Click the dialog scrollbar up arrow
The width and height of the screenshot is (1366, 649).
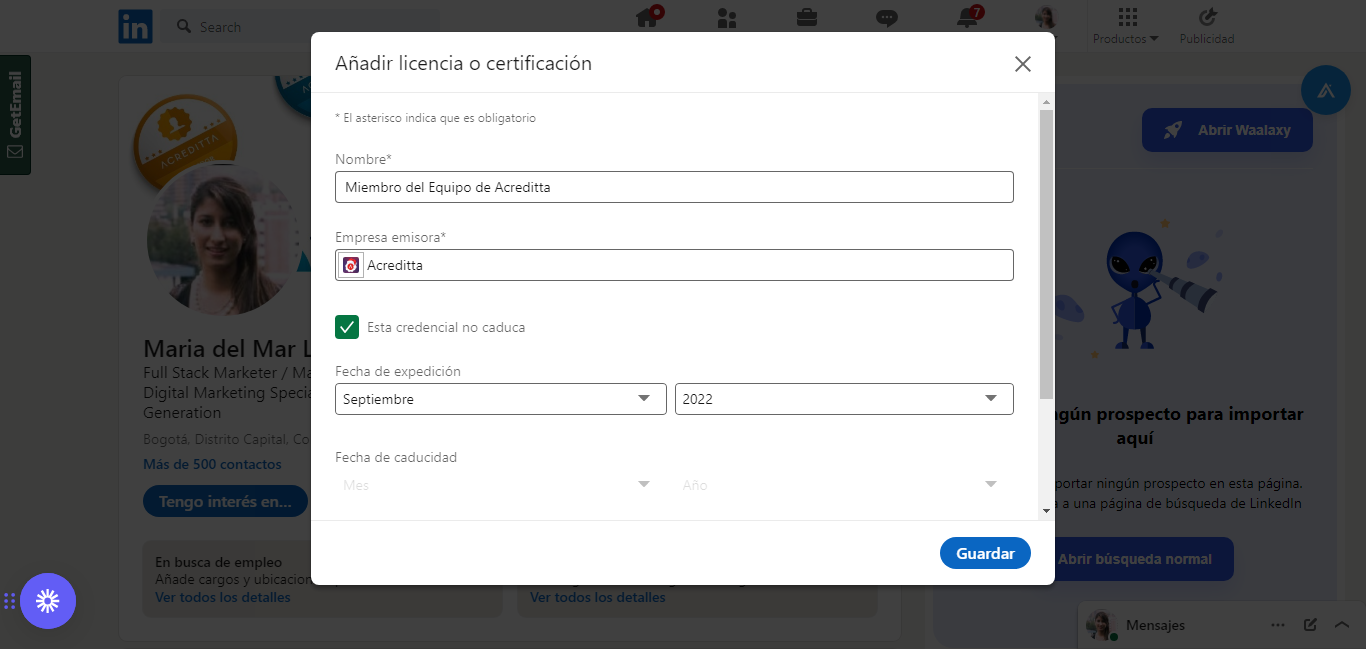coord(1046,102)
